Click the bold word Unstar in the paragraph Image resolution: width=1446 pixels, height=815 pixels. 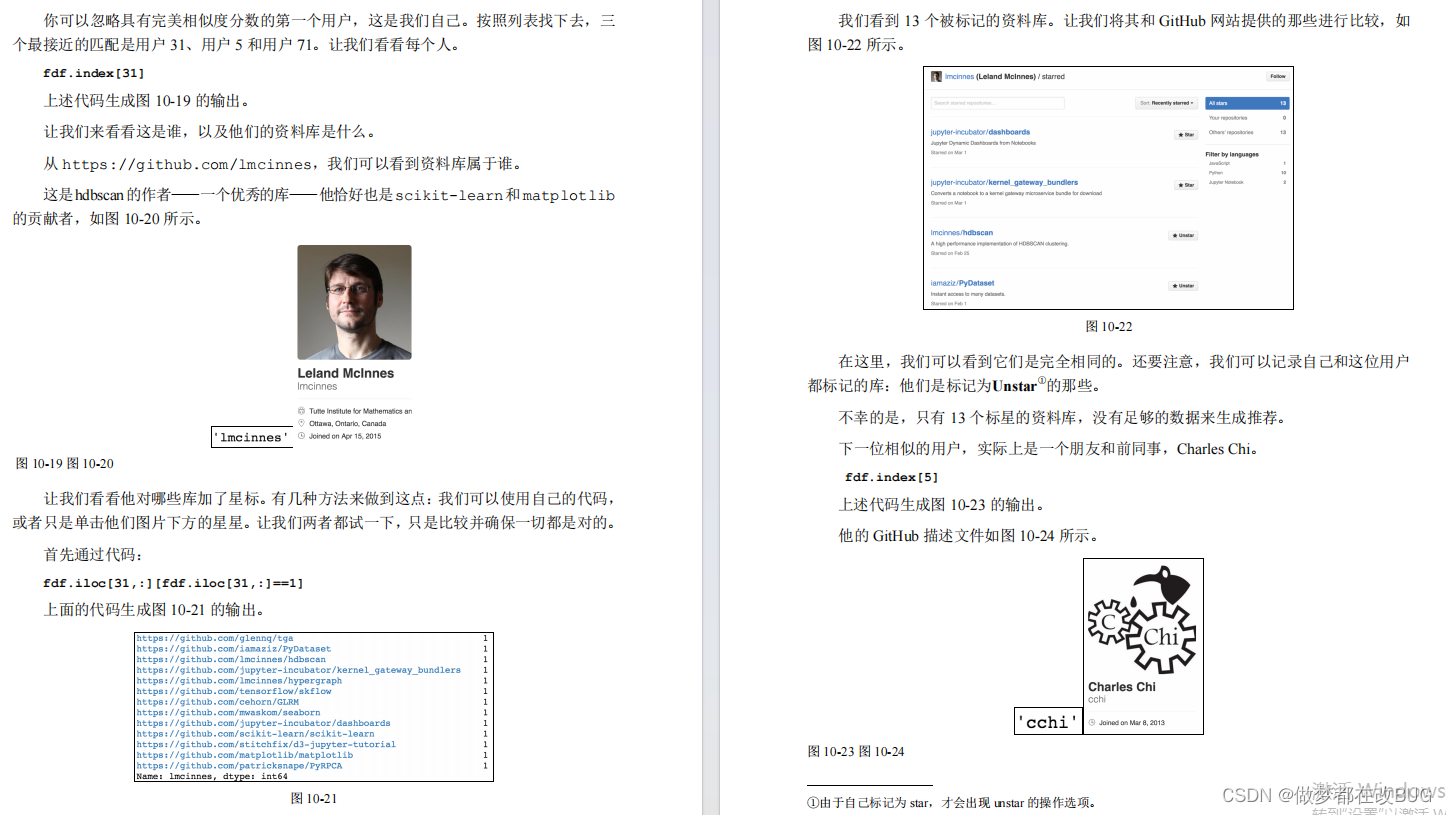point(1014,386)
